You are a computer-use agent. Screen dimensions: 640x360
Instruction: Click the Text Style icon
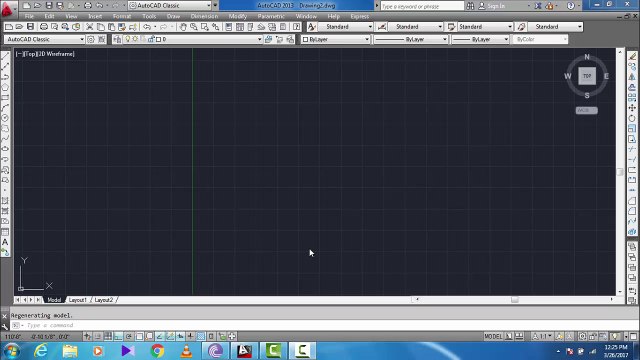tap(311, 27)
